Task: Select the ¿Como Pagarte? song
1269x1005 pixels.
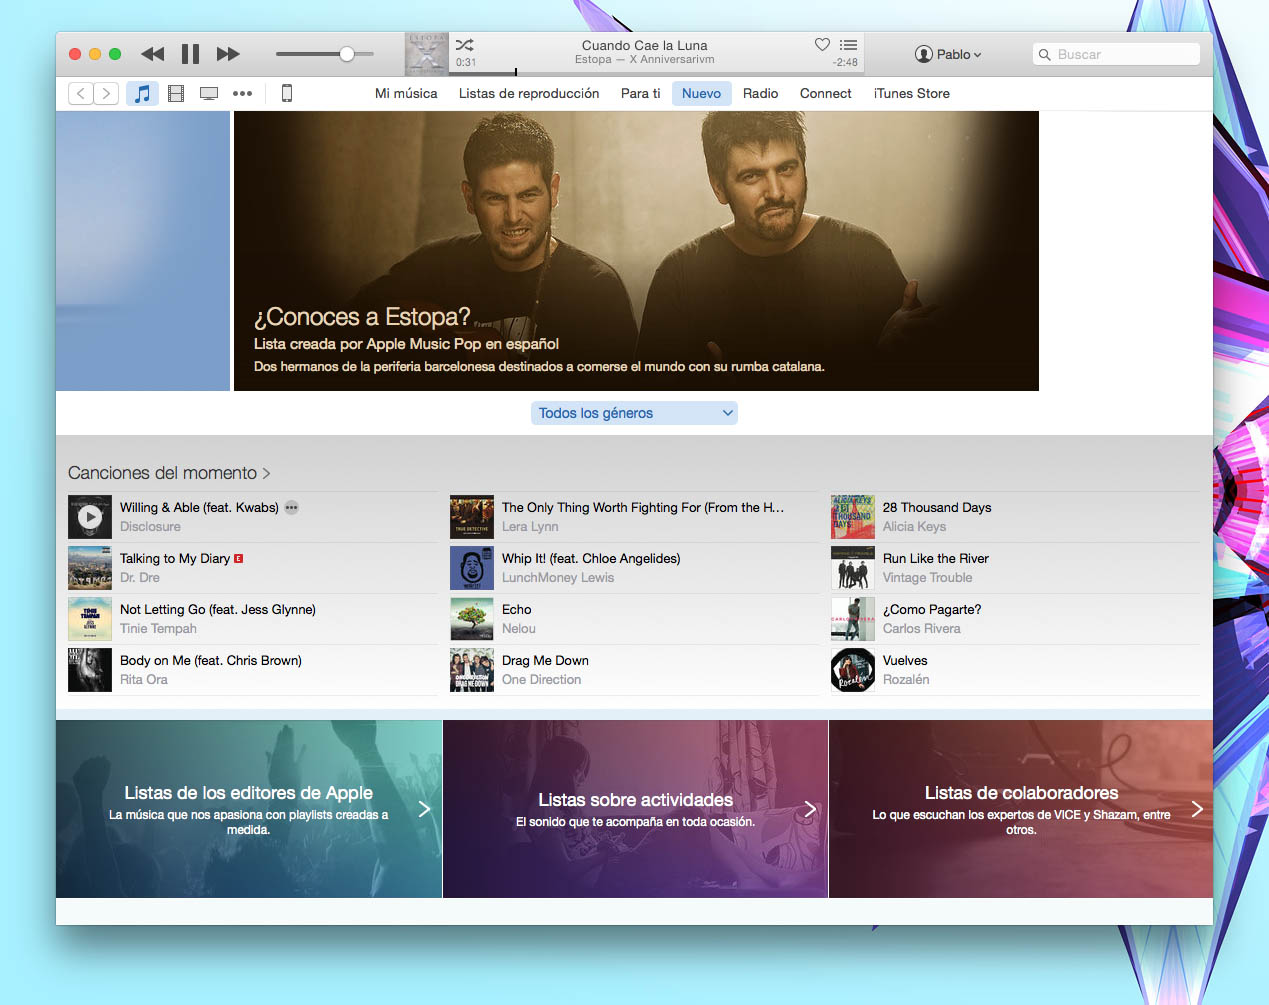Action: (932, 609)
